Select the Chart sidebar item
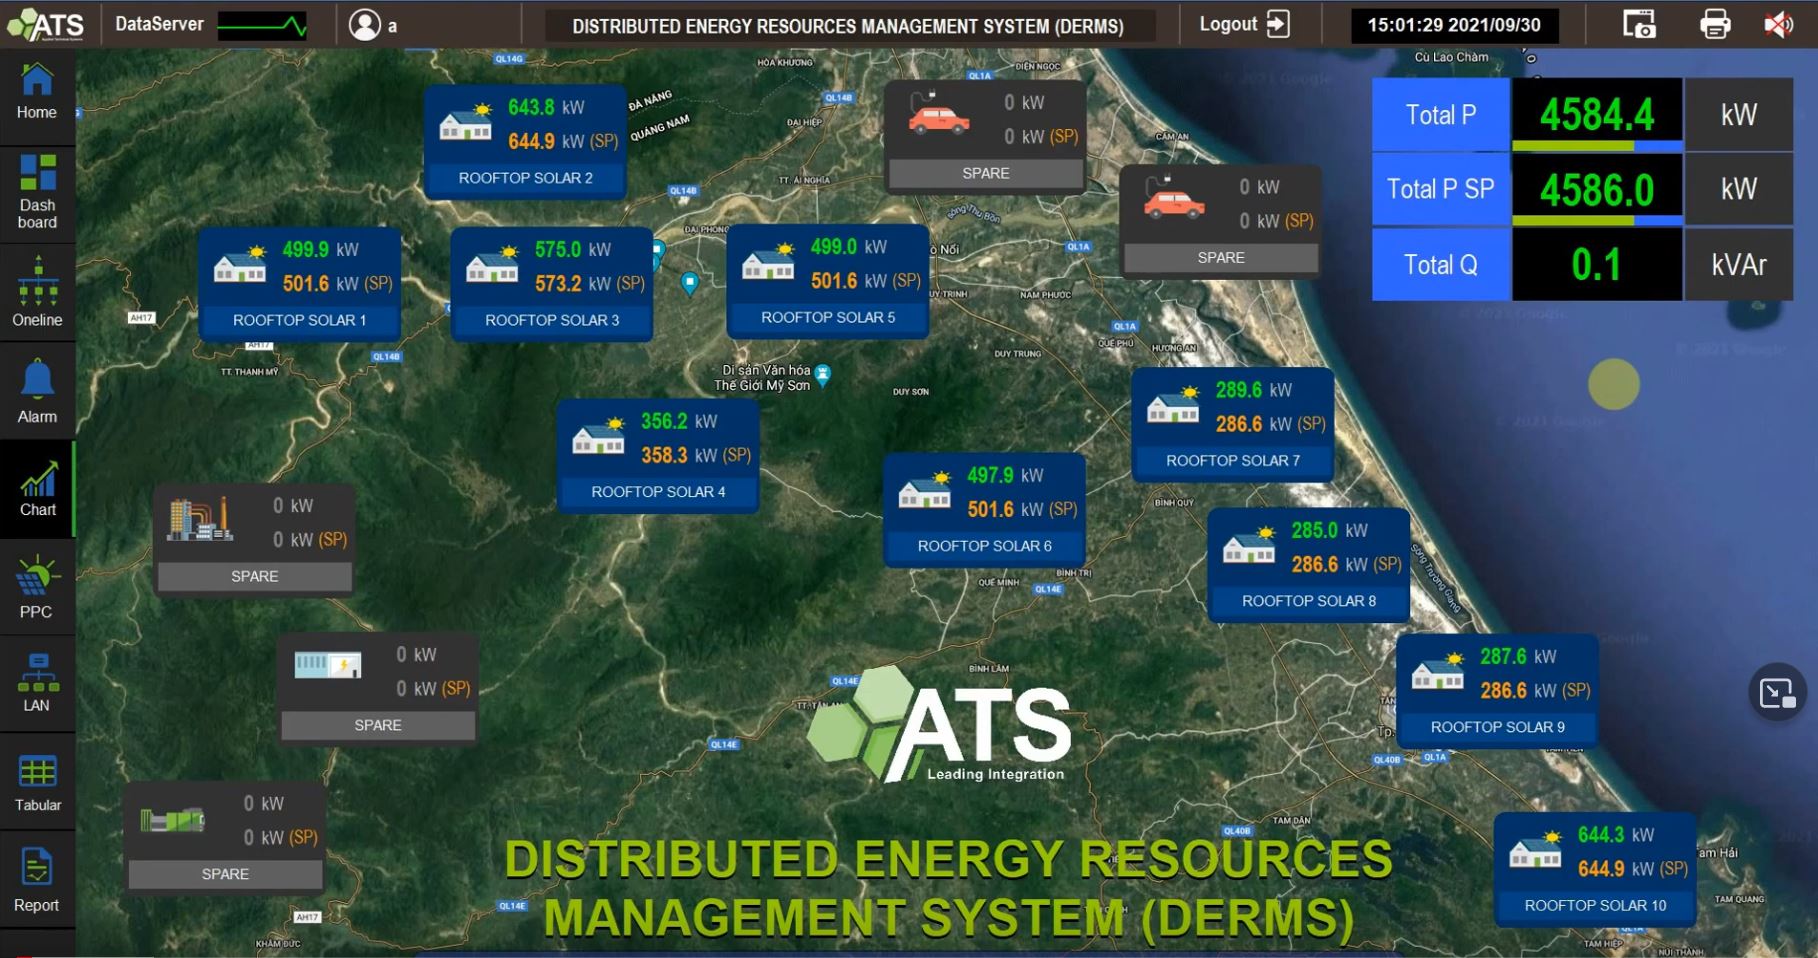 click(x=37, y=489)
